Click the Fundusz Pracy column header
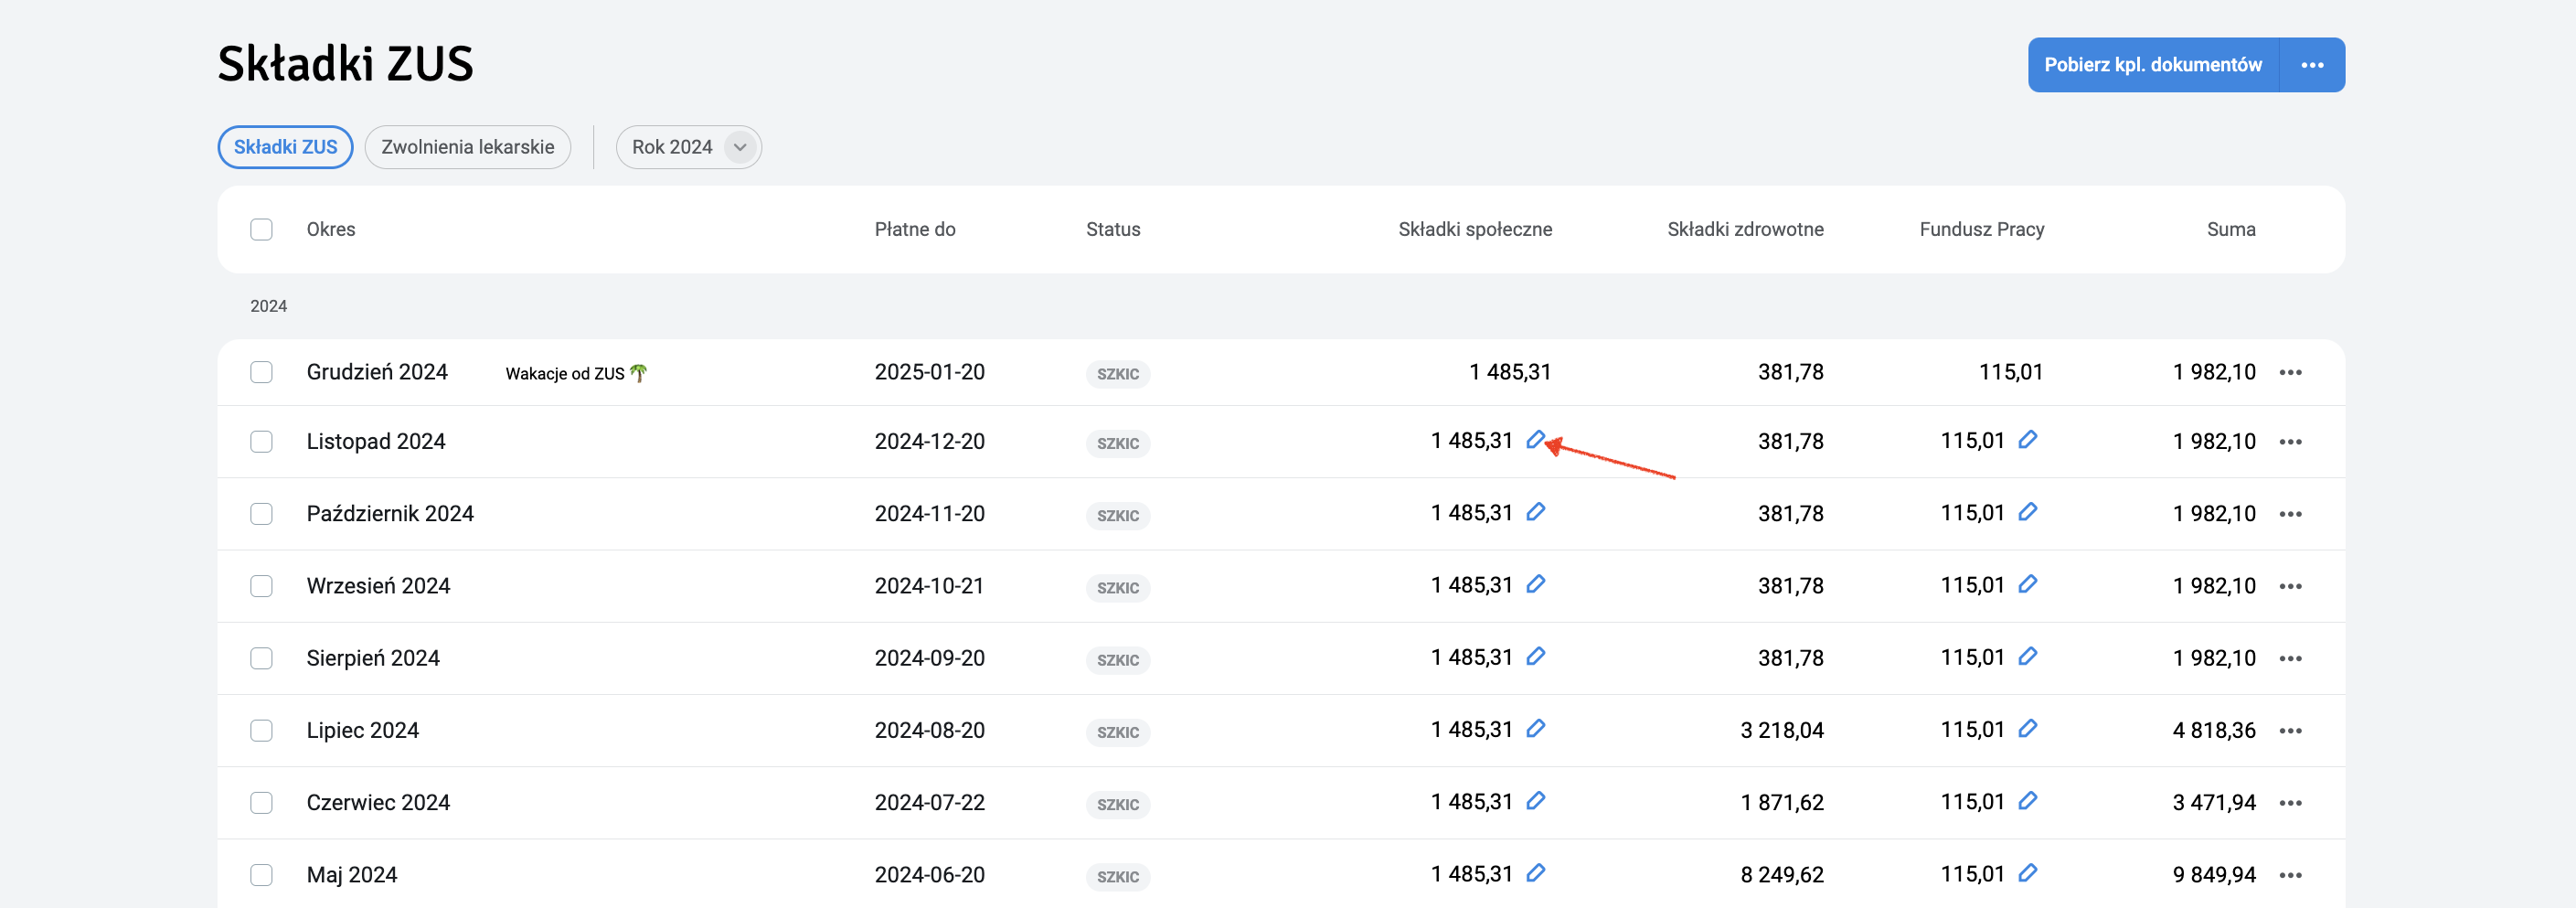Image resolution: width=2576 pixels, height=908 pixels. tap(1982, 229)
